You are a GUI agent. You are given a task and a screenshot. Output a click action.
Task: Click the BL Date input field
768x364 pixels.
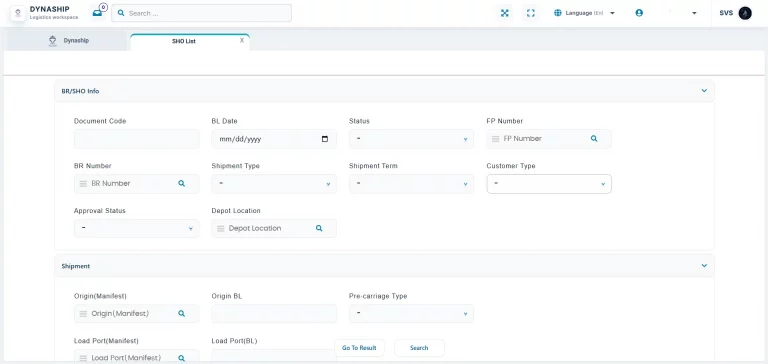pyautogui.click(x=274, y=139)
